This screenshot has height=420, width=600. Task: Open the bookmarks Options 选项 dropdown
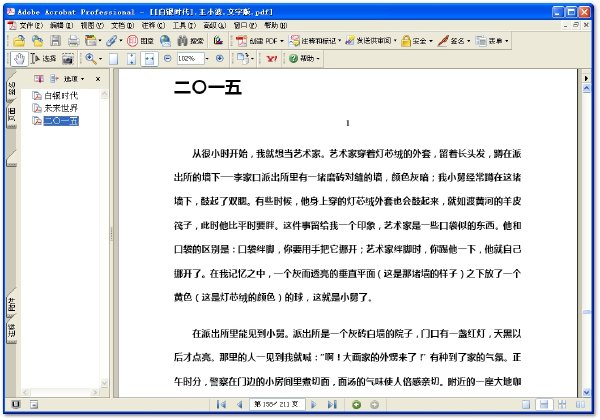point(74,79)
